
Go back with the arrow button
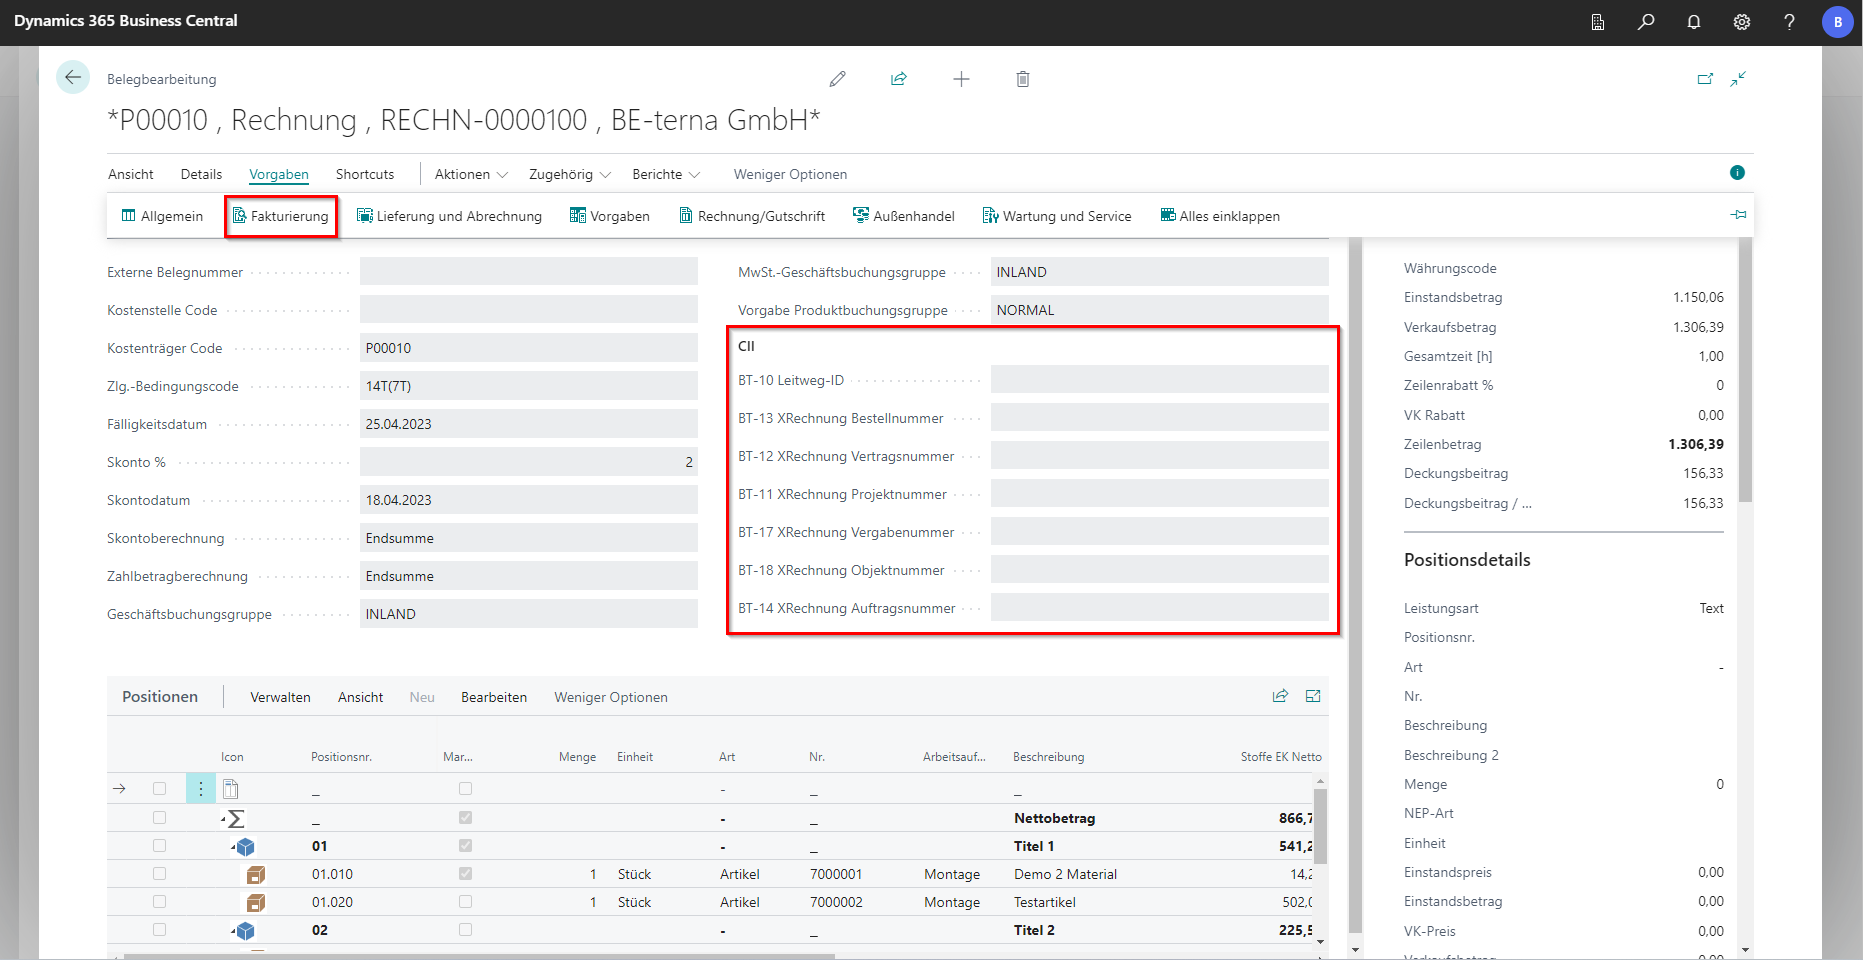click(x=73, y=77)
